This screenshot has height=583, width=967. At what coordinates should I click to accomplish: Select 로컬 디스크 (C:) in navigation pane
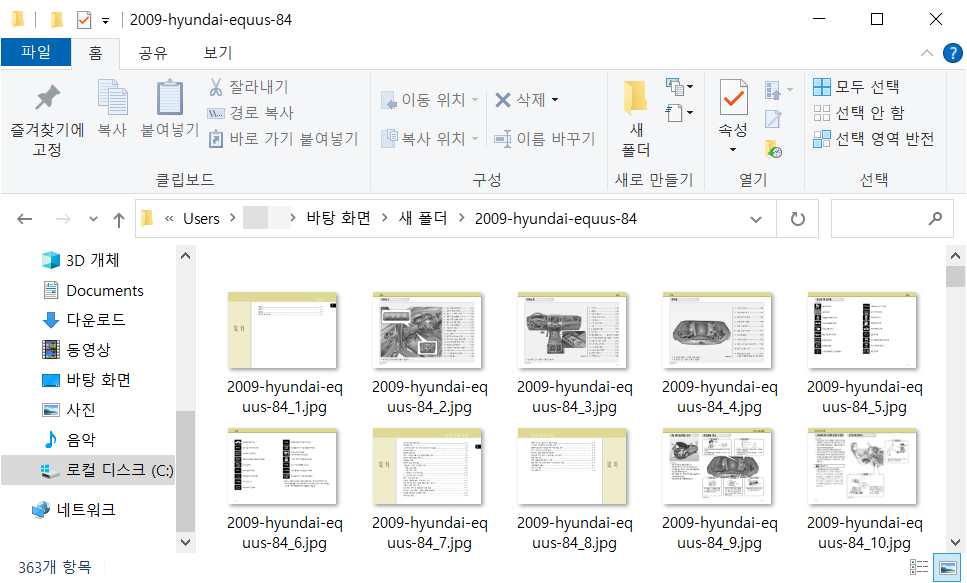pyautogui.click(x=88, y=470)
